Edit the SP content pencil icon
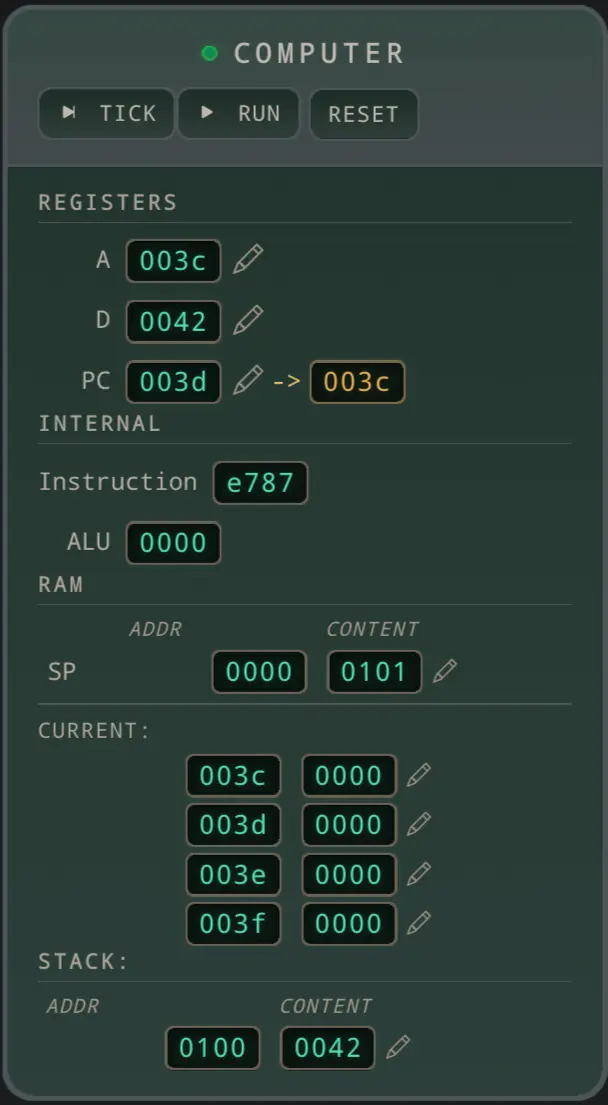 [x=445, y=671]
